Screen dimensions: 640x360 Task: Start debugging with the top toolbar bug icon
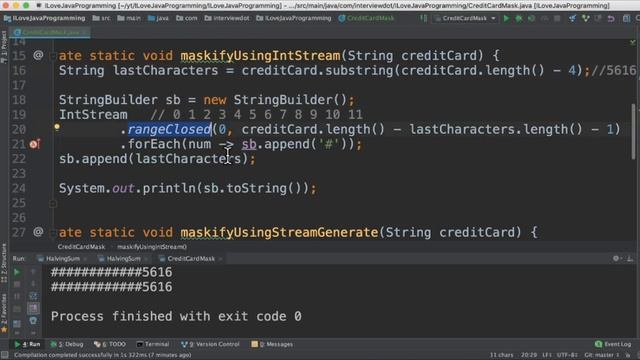[519, 18]
